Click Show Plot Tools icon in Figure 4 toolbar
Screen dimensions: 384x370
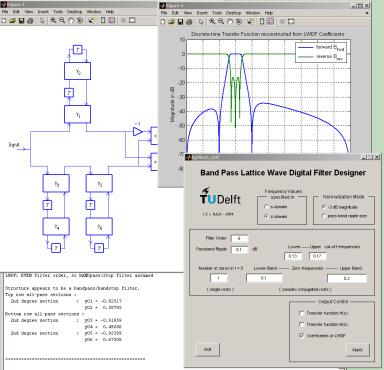pos(291,22)
